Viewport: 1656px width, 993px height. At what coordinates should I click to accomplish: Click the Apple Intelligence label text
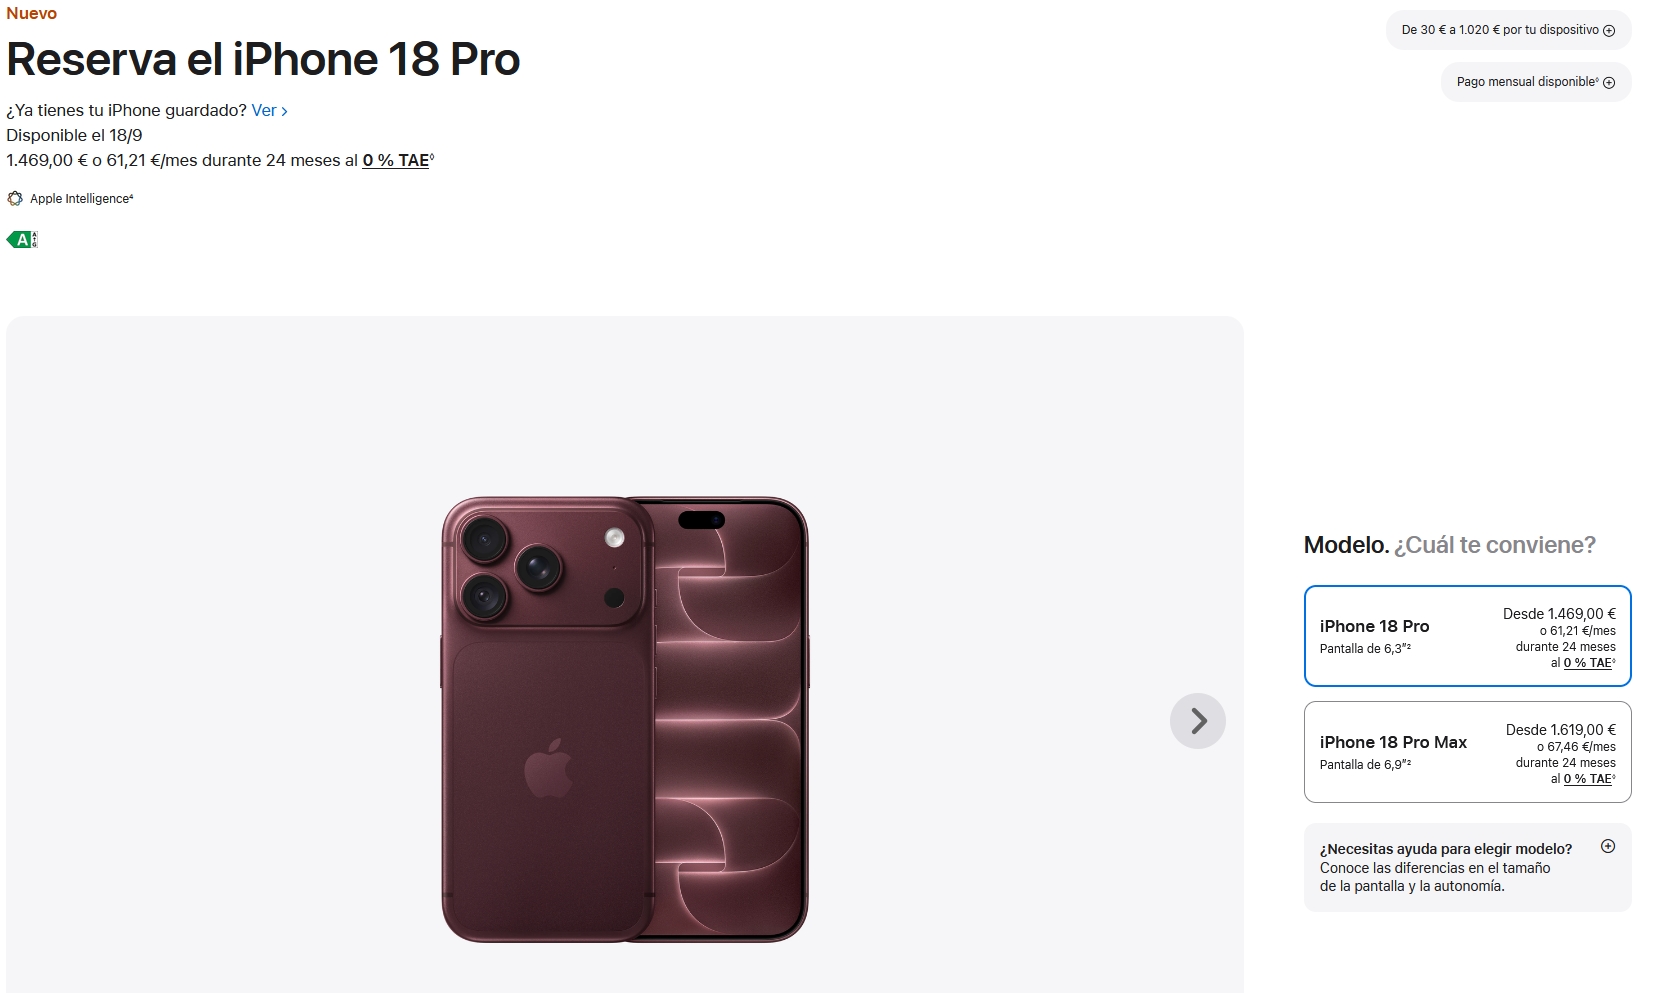click(x=80, y=199)
